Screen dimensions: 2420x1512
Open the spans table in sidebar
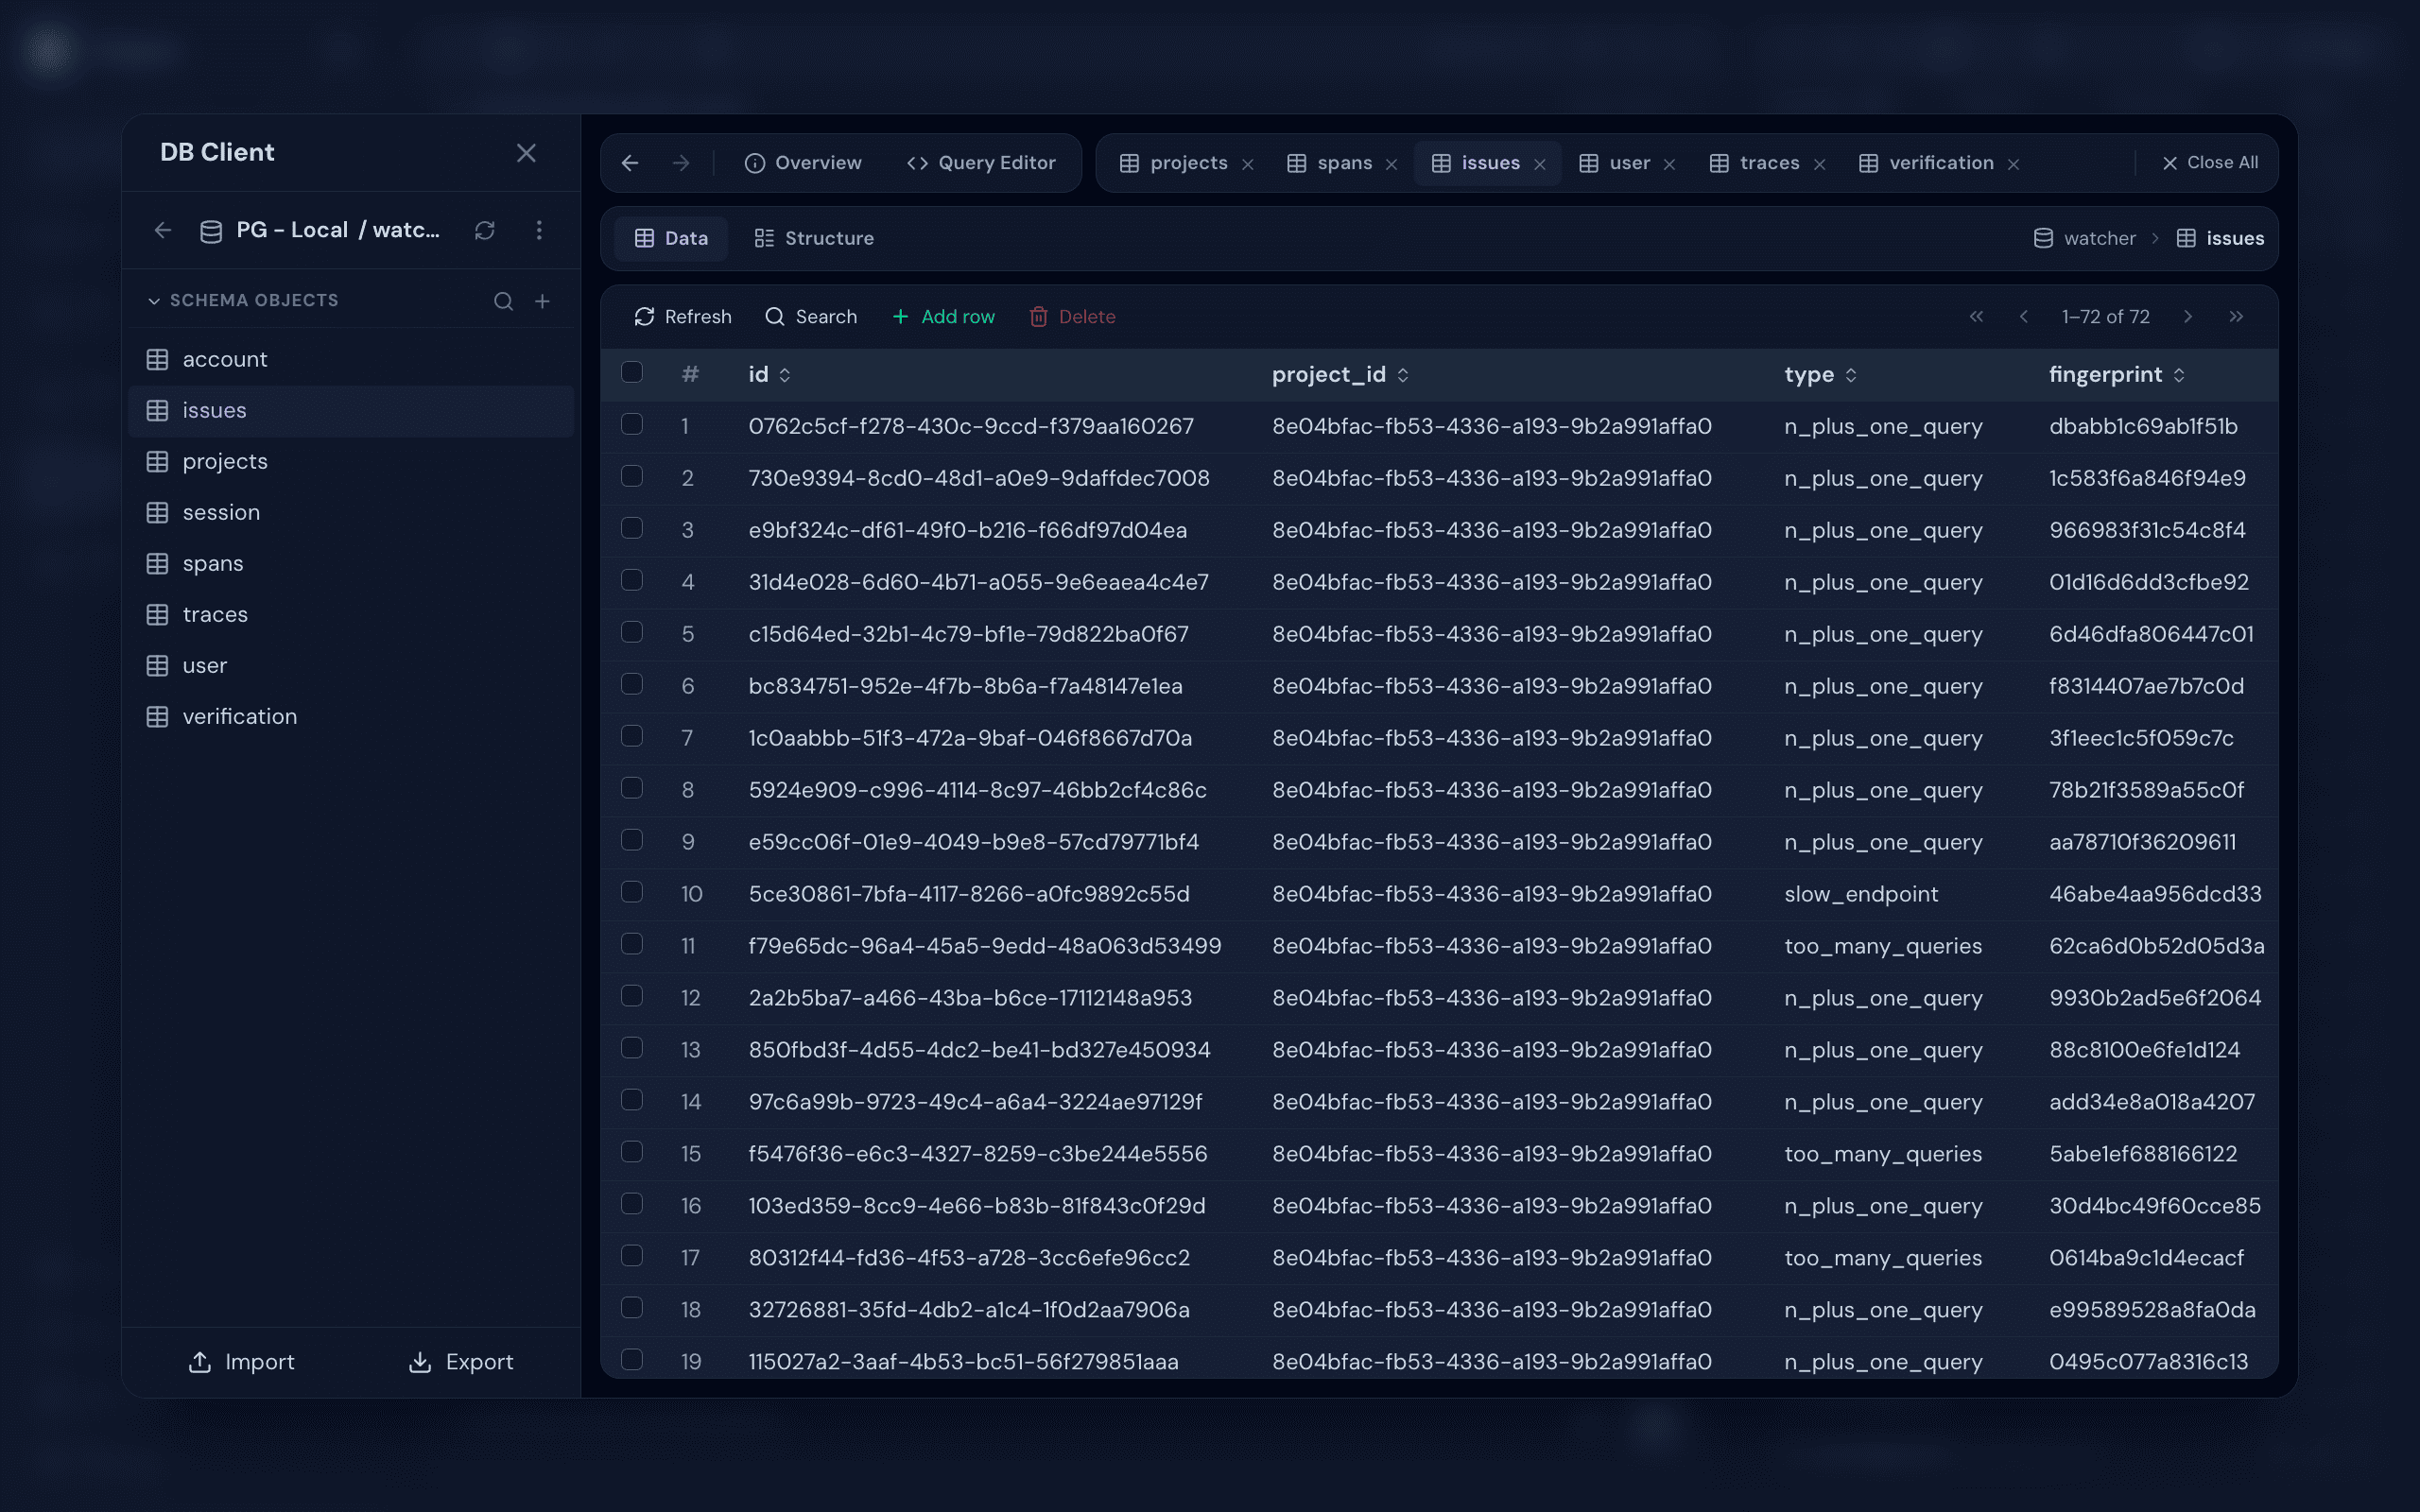click(351, 563)
